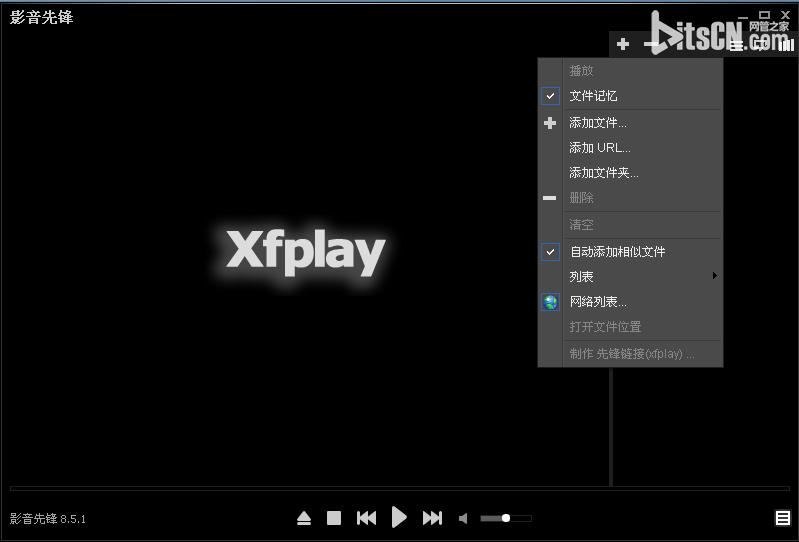Skip to the next track
Screen dimensions: 799x542
433,518
